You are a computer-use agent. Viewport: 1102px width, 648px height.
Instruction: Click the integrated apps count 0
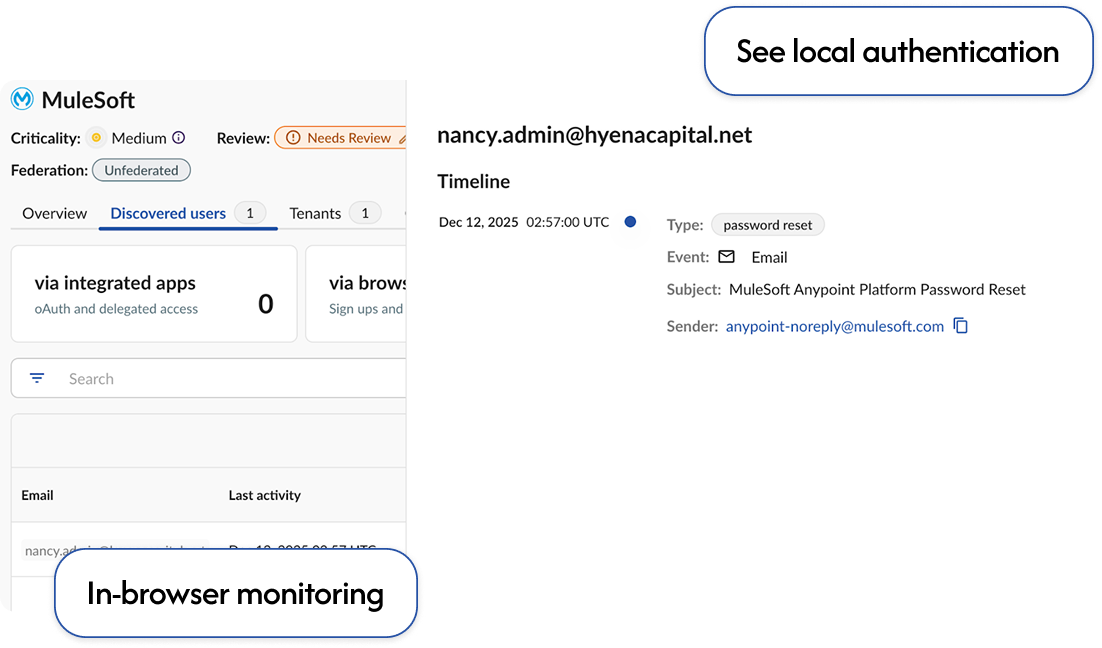point(266,304)
